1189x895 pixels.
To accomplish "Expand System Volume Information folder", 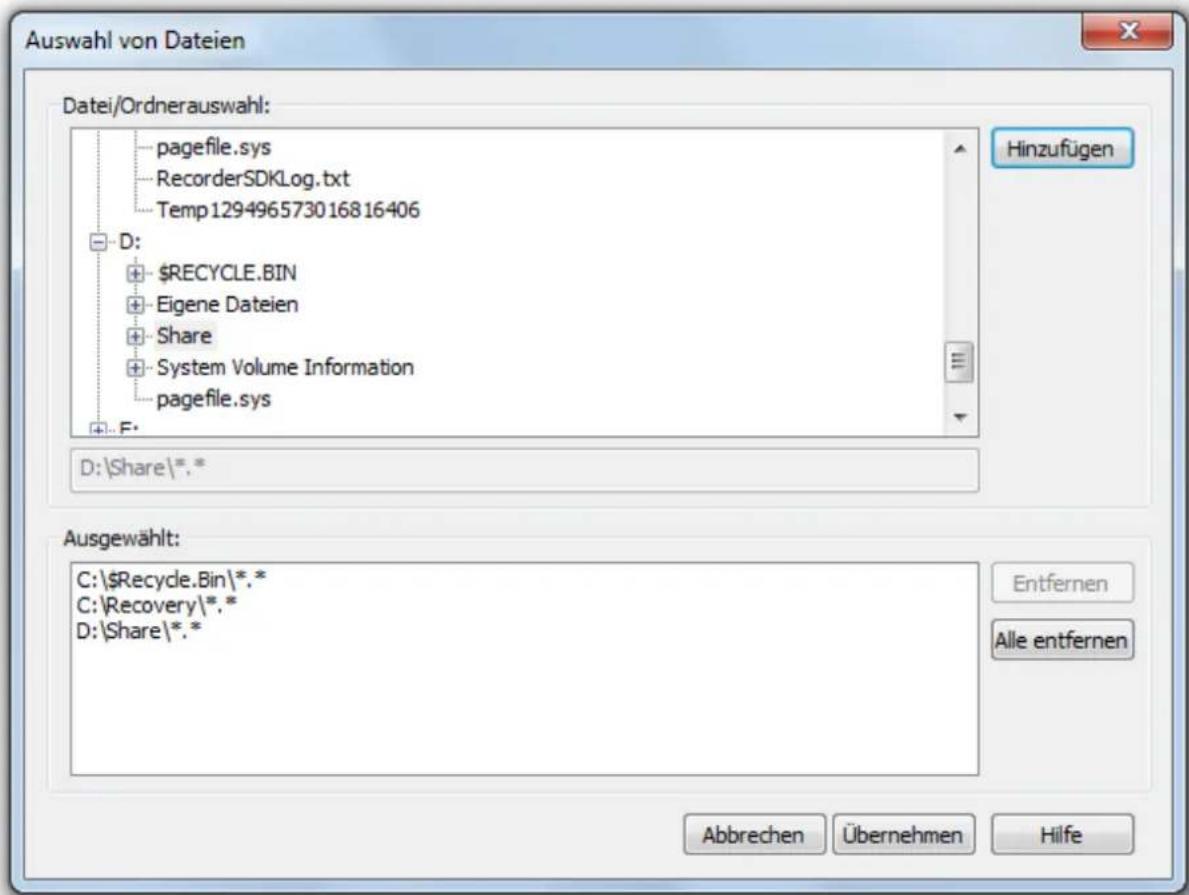I will tap(135, 368).
